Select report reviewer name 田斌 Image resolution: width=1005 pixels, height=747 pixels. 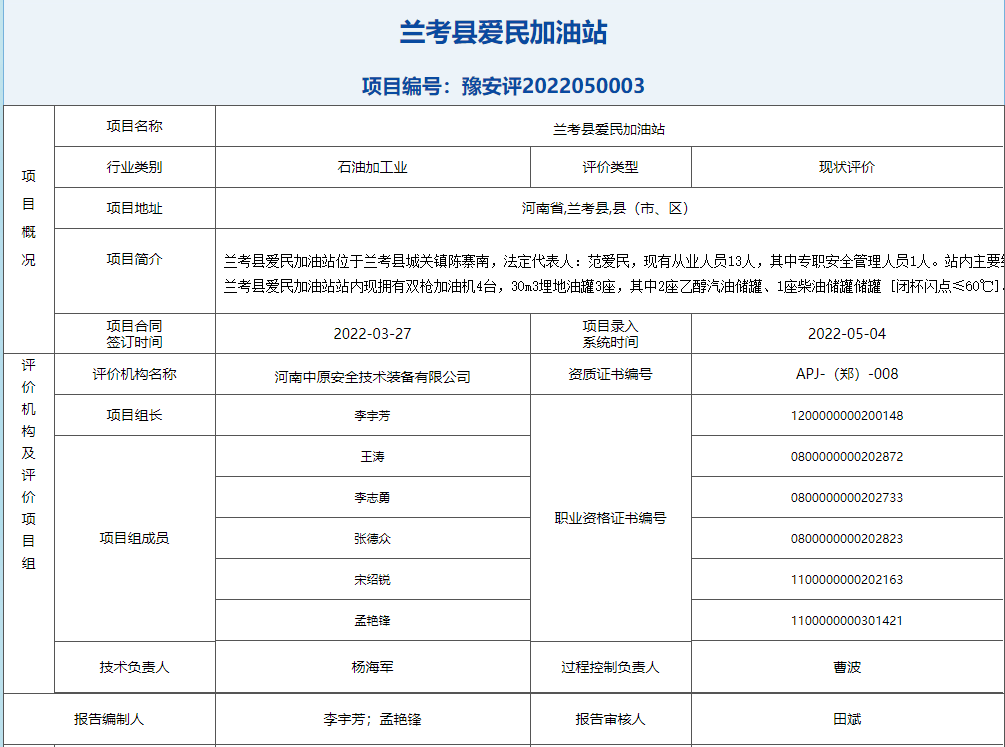847,719
